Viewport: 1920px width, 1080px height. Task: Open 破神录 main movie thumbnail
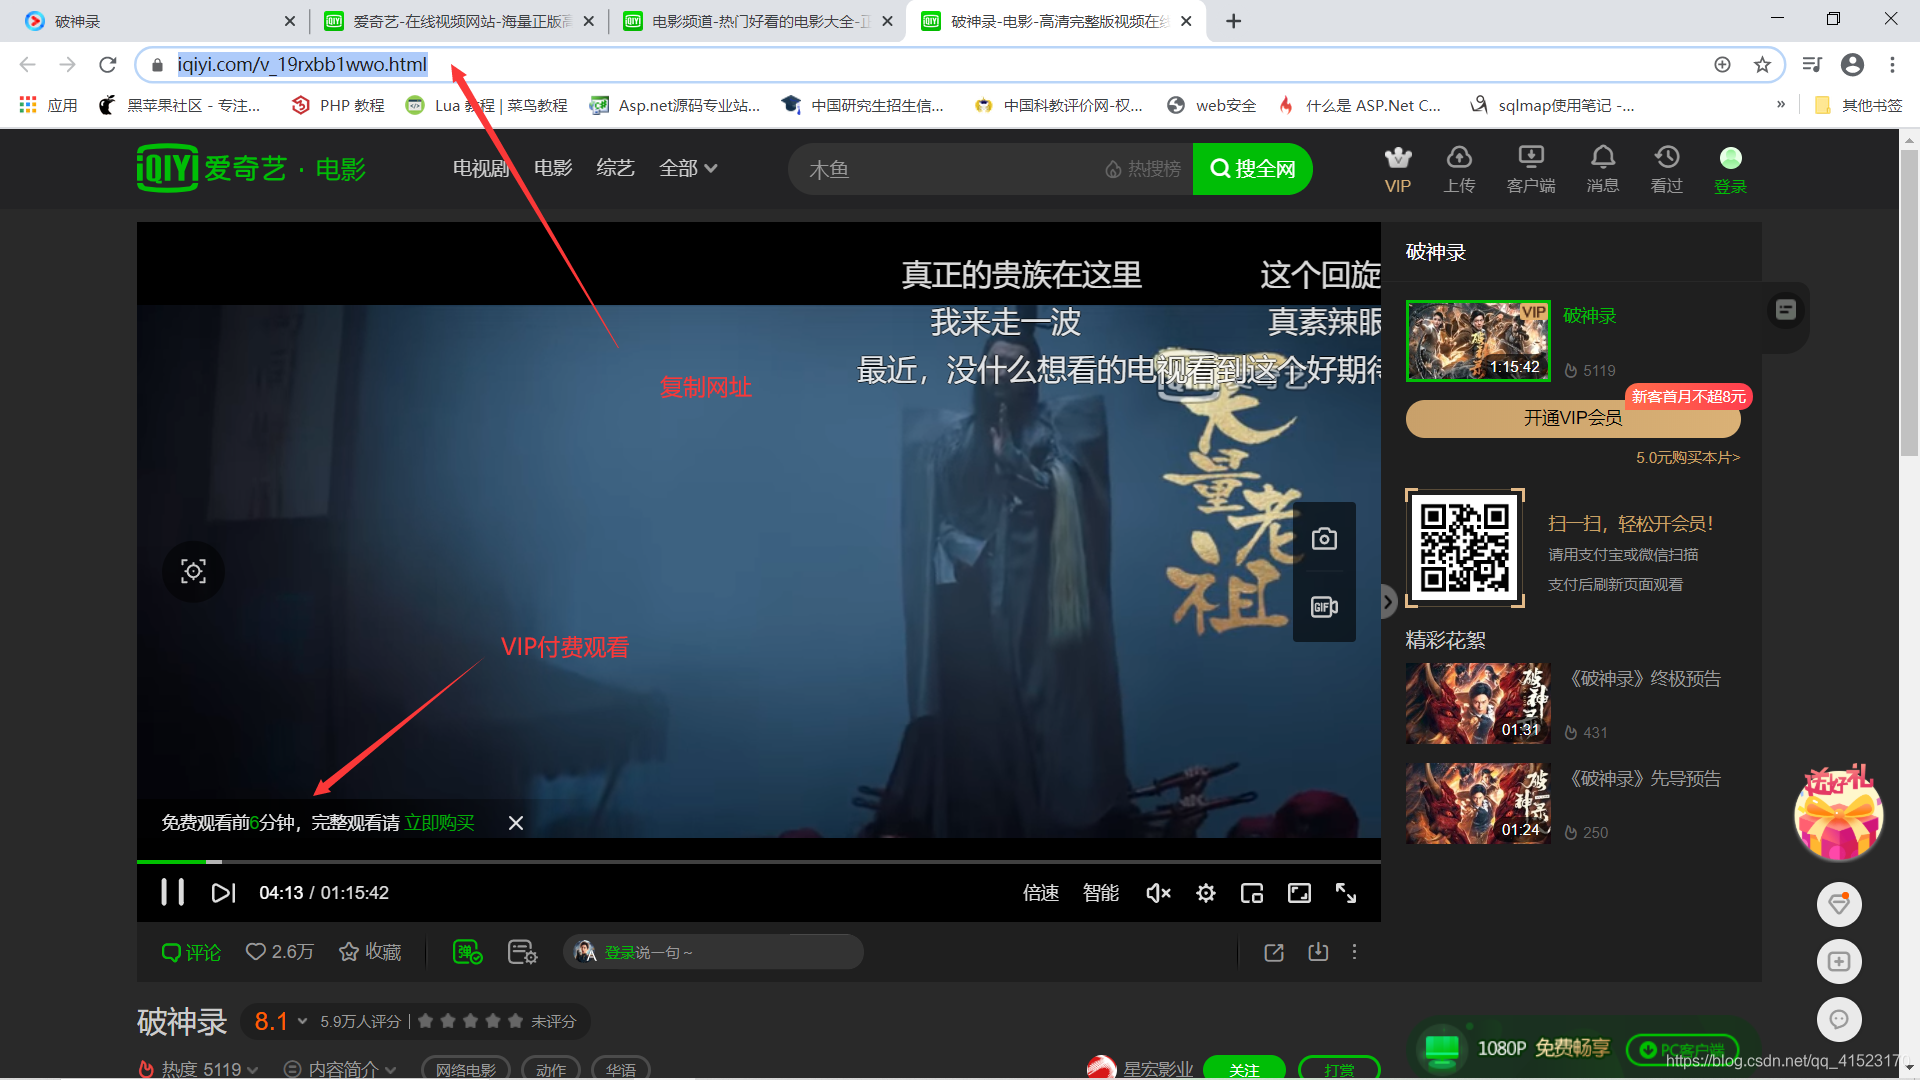(x=1478, y=341)
